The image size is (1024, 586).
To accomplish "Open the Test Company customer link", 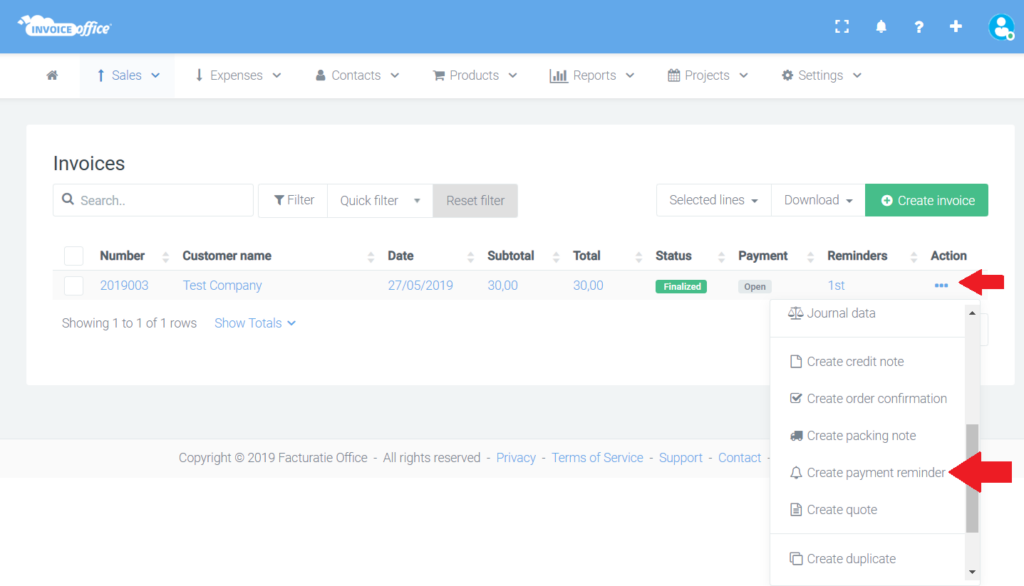I will pos(222,285).
